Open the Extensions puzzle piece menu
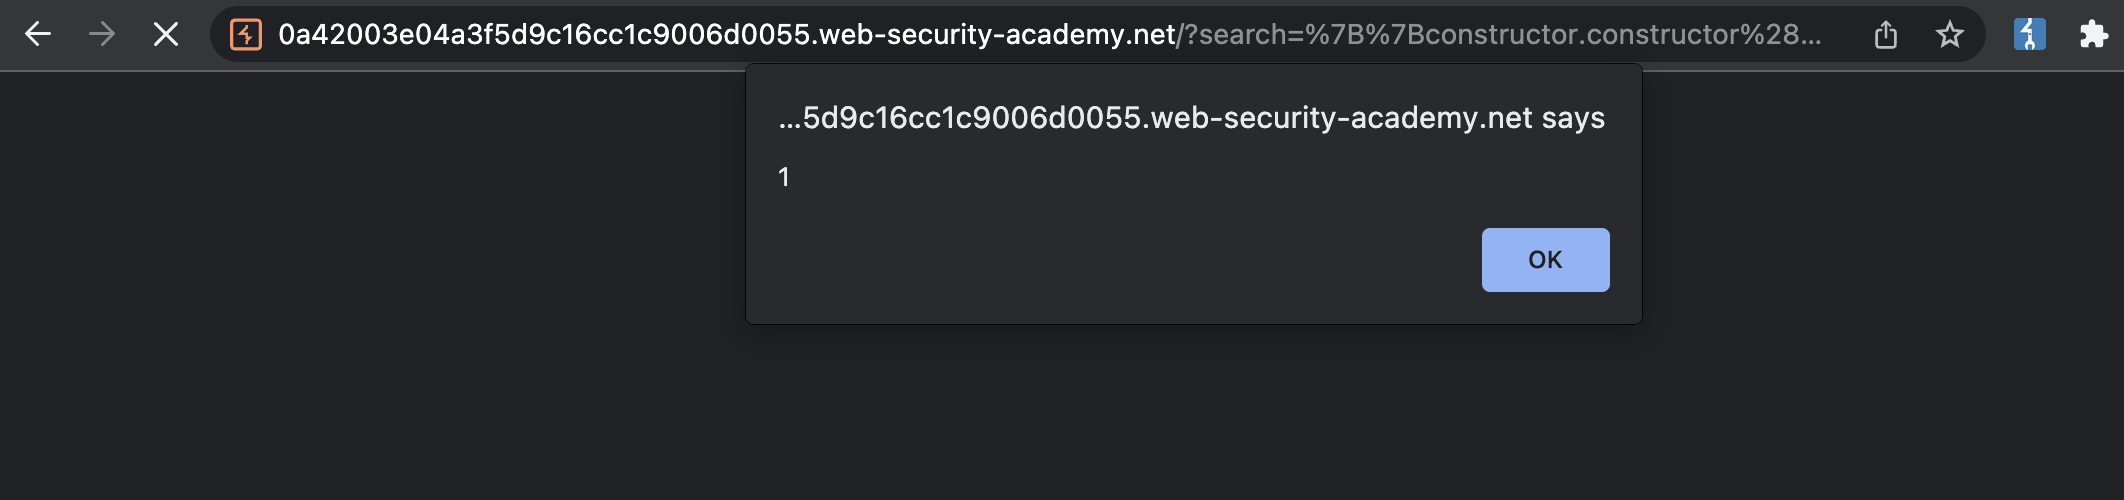The height and width of the screenshot is (500, 2124). click(2093, 35)
